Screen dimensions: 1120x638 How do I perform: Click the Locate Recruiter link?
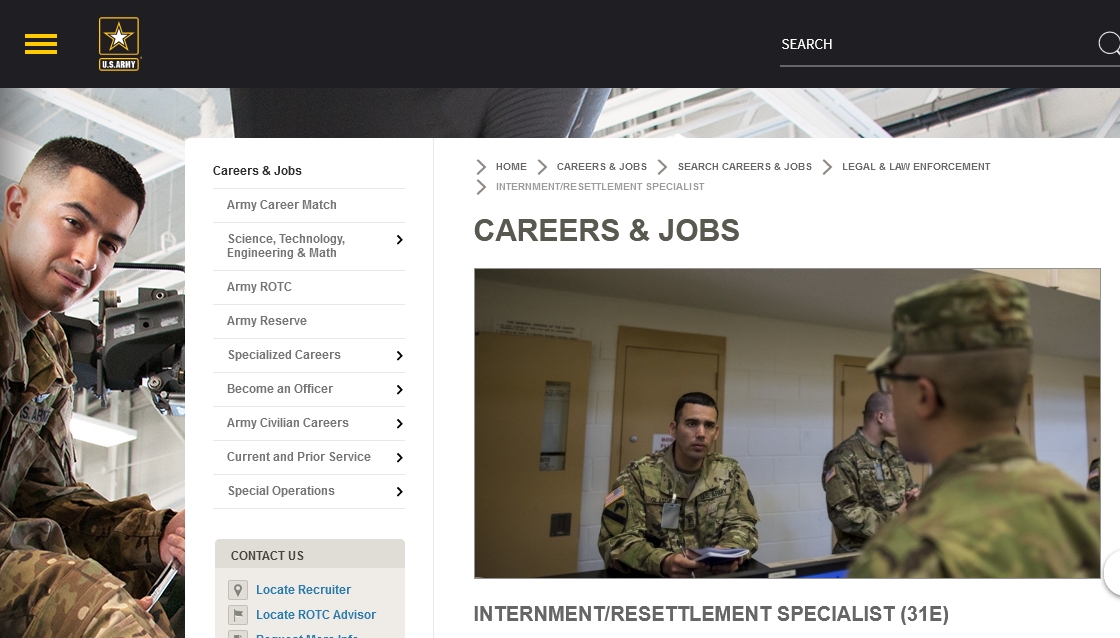[303, 589]
